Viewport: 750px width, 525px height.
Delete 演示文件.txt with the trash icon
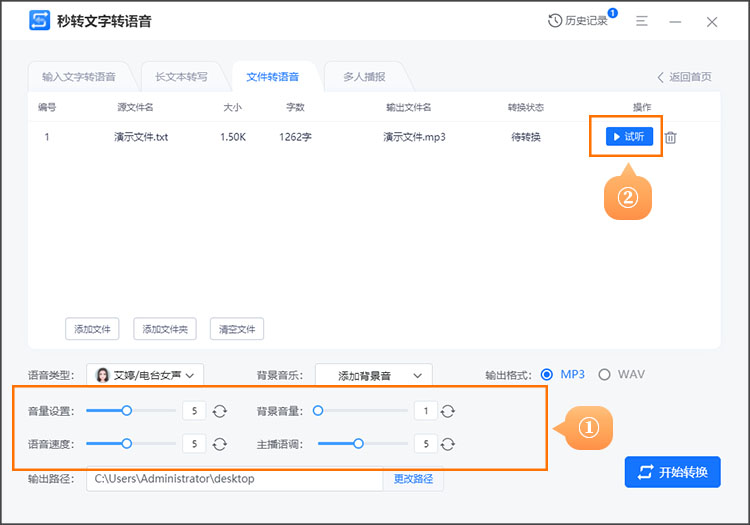670,137
